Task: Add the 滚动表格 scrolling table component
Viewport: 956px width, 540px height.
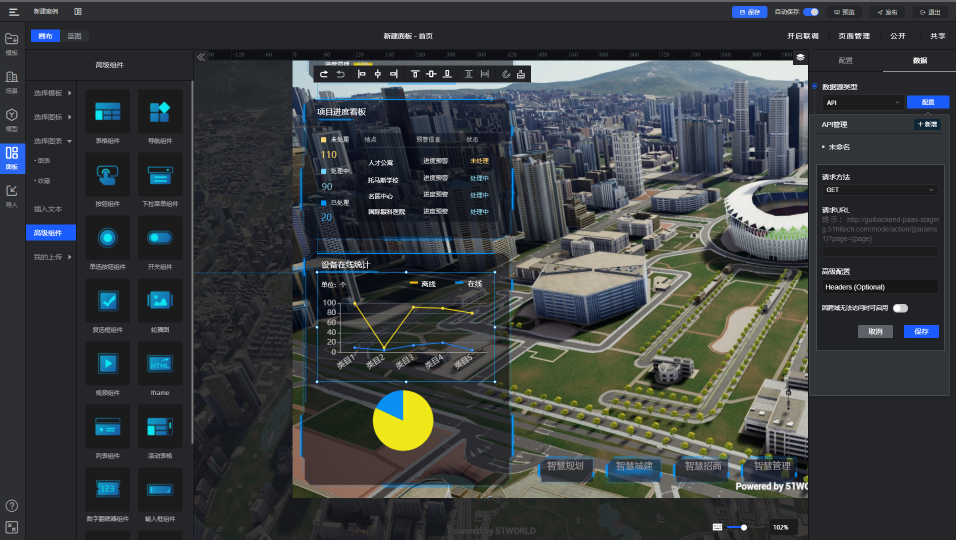Action: [x=160, y=427]
